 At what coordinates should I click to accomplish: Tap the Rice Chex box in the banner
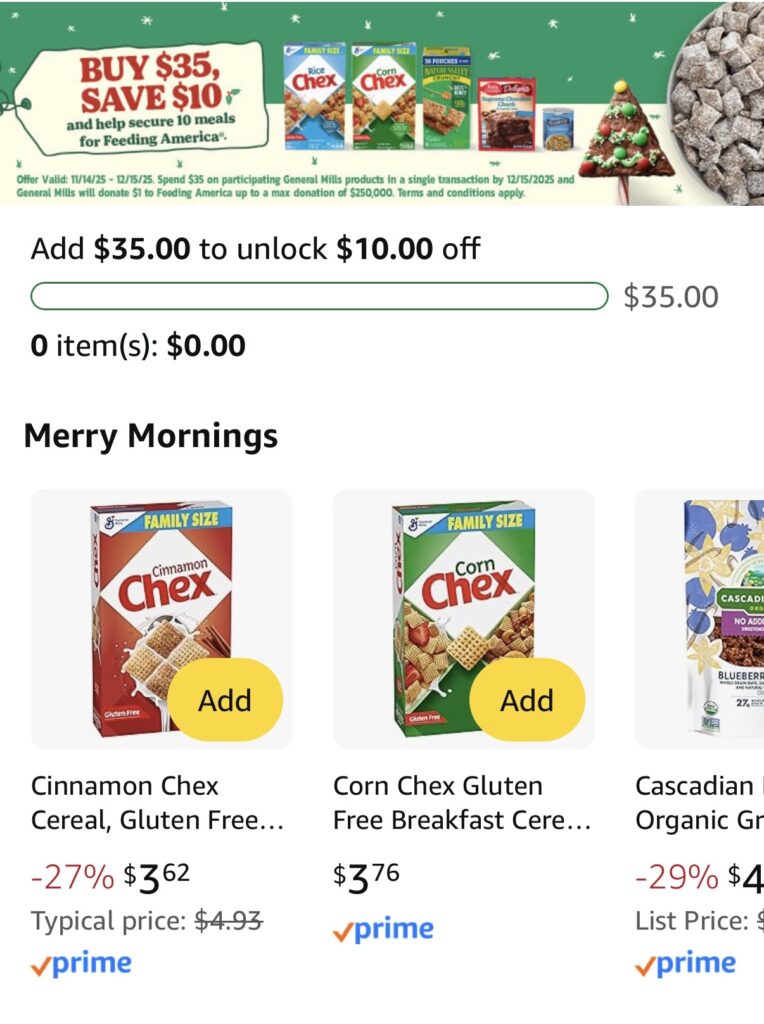[314, 96]
